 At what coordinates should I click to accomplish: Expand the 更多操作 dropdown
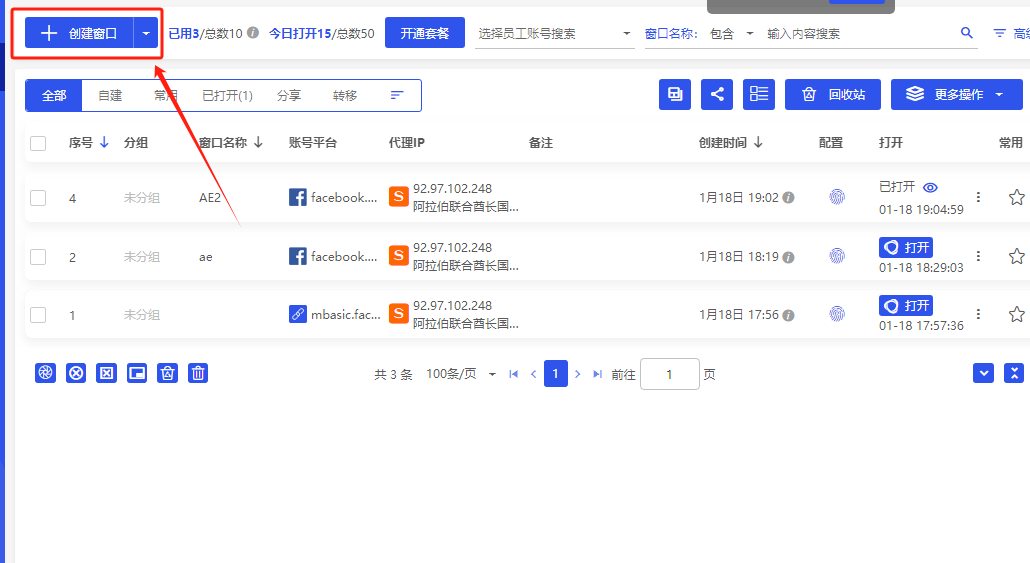click(956, 94)
